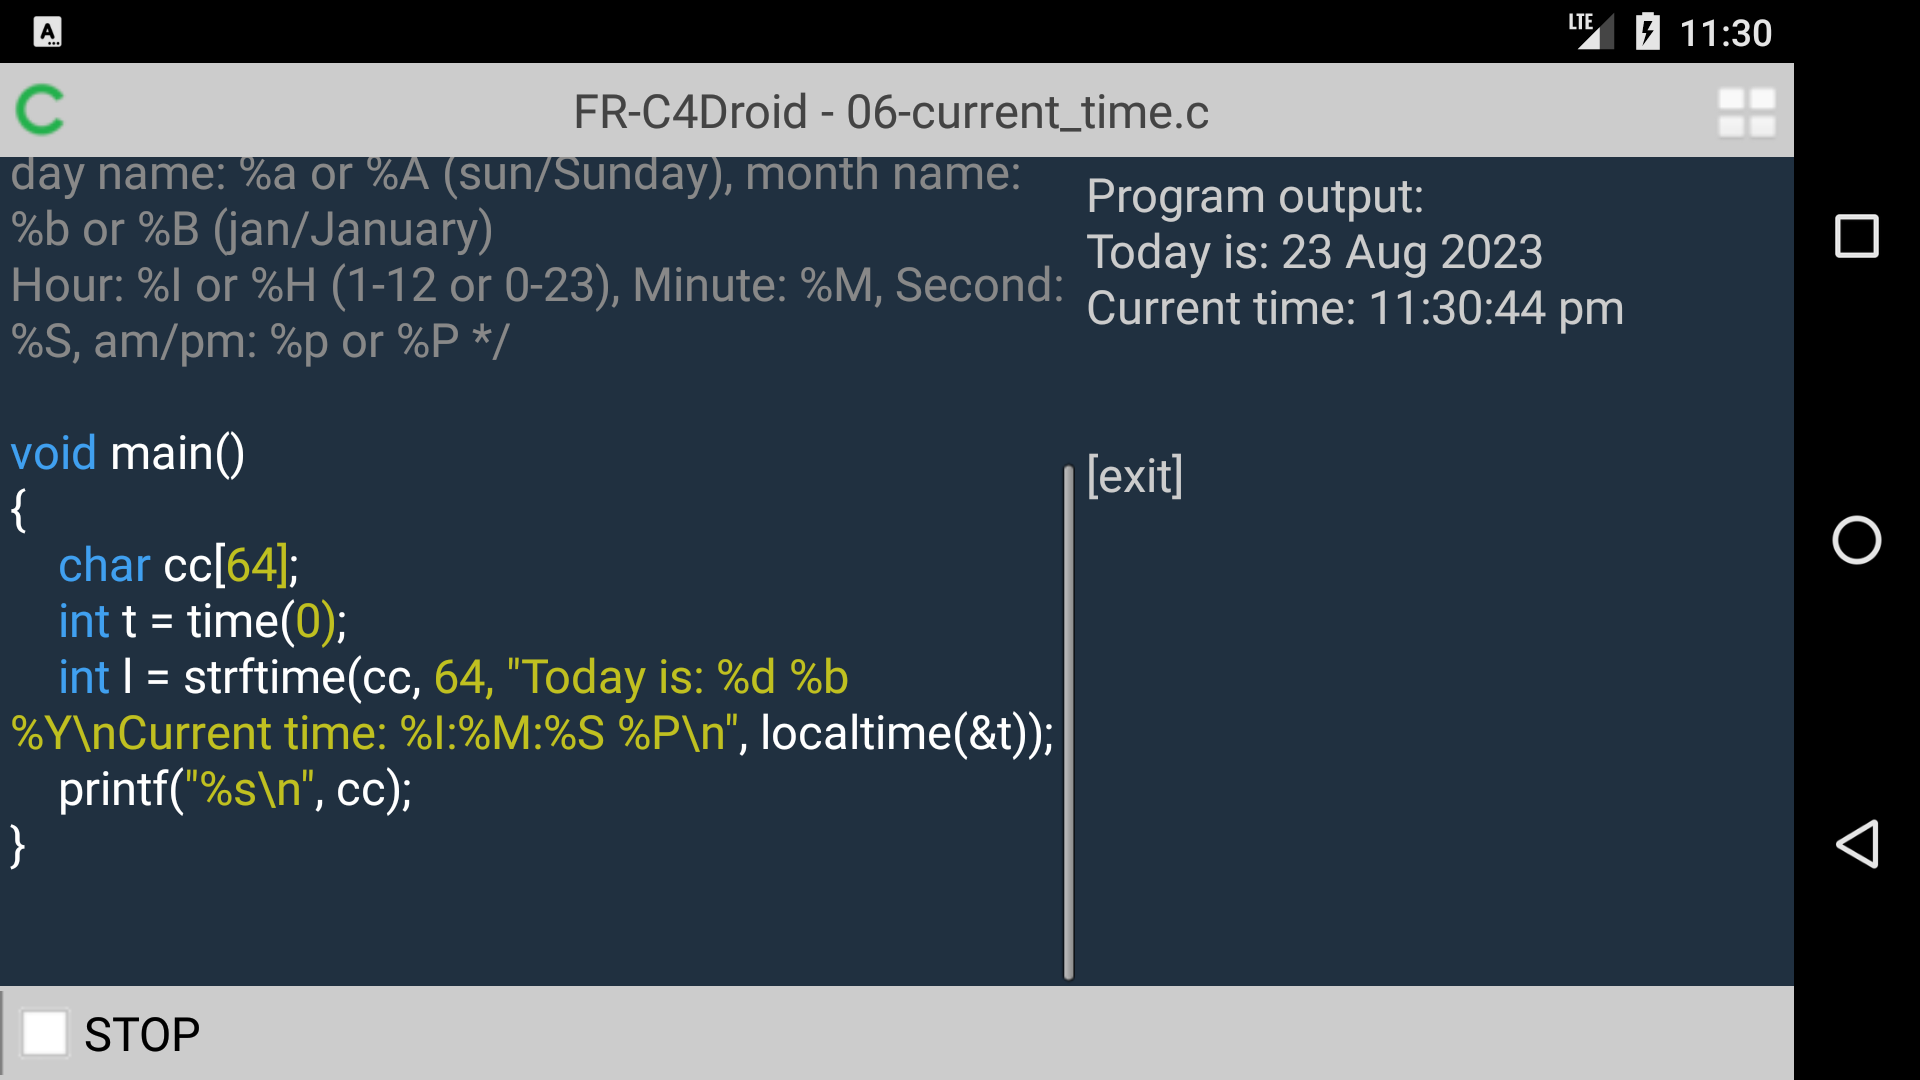This screenshot has width=1920, height=1080.
Task: Tap the green C app logo
Action: (41, 110)
